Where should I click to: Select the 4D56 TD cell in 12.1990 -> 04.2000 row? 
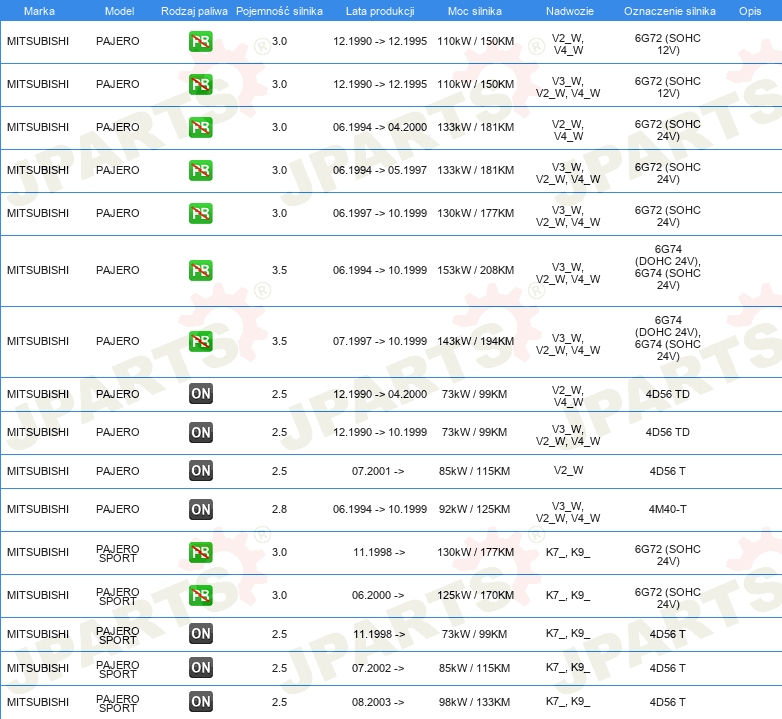(668, 394)
